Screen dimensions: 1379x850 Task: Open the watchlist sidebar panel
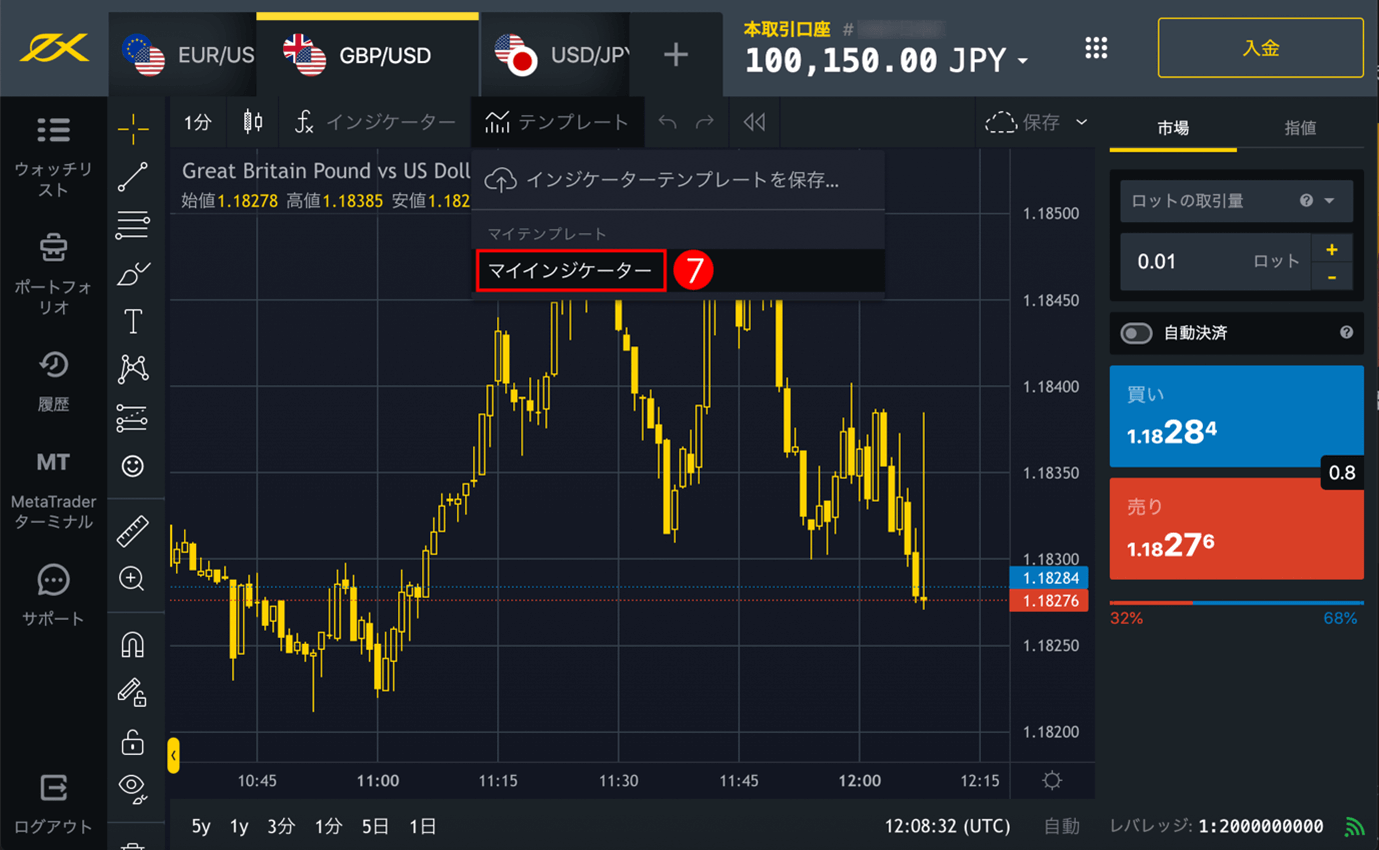(x=54, y=158)
